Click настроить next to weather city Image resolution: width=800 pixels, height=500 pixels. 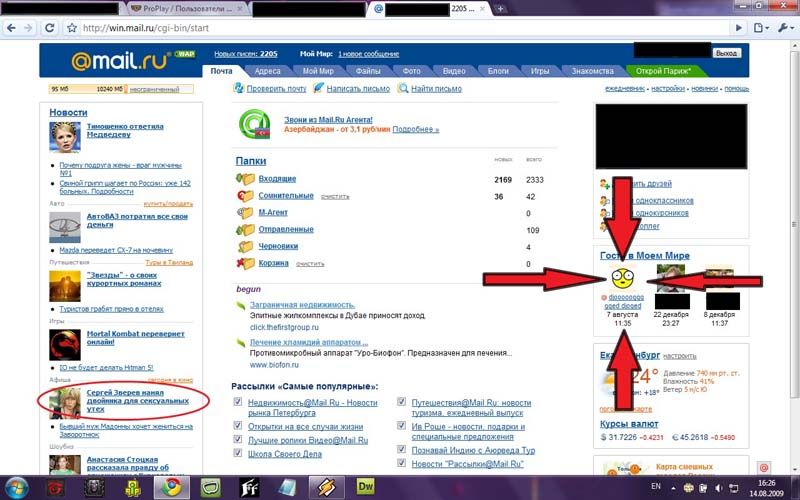pyautogui.click(x=680, y=356)
